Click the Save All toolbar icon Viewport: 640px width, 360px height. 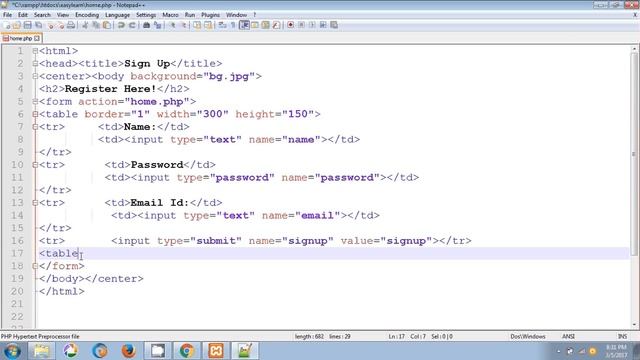click(x=38, y=25)
